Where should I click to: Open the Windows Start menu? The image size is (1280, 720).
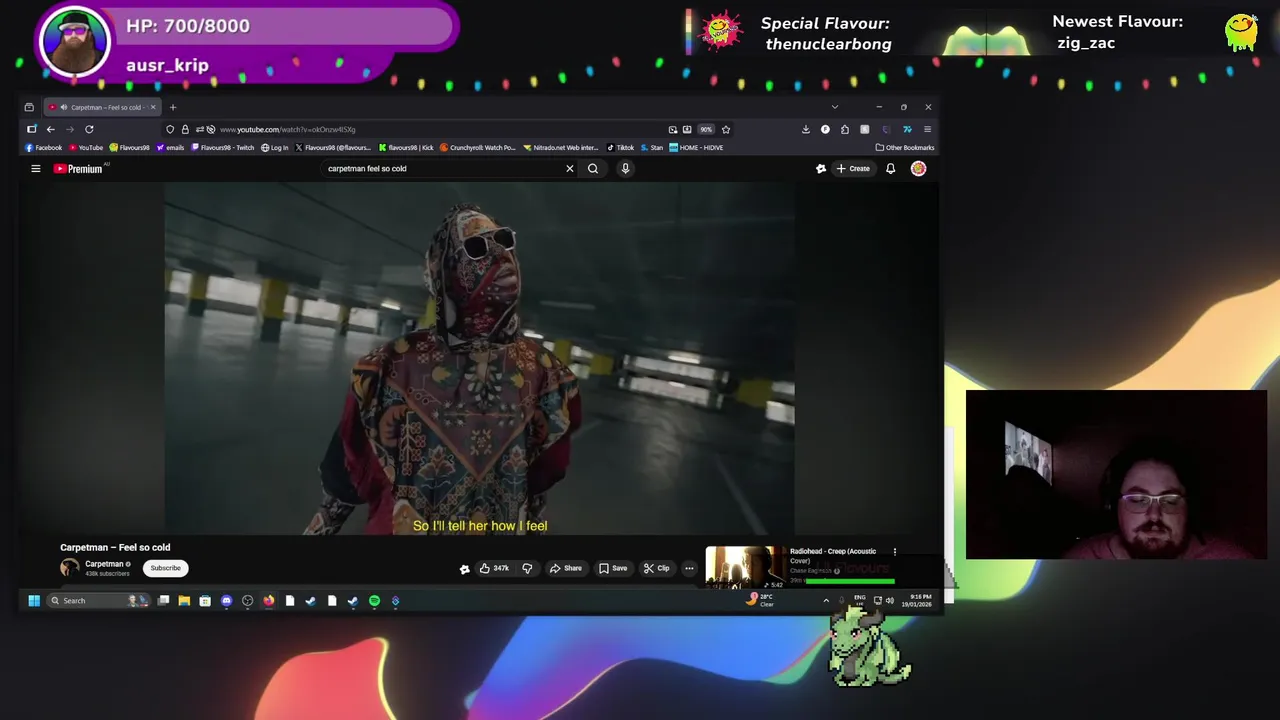(33, 601)
